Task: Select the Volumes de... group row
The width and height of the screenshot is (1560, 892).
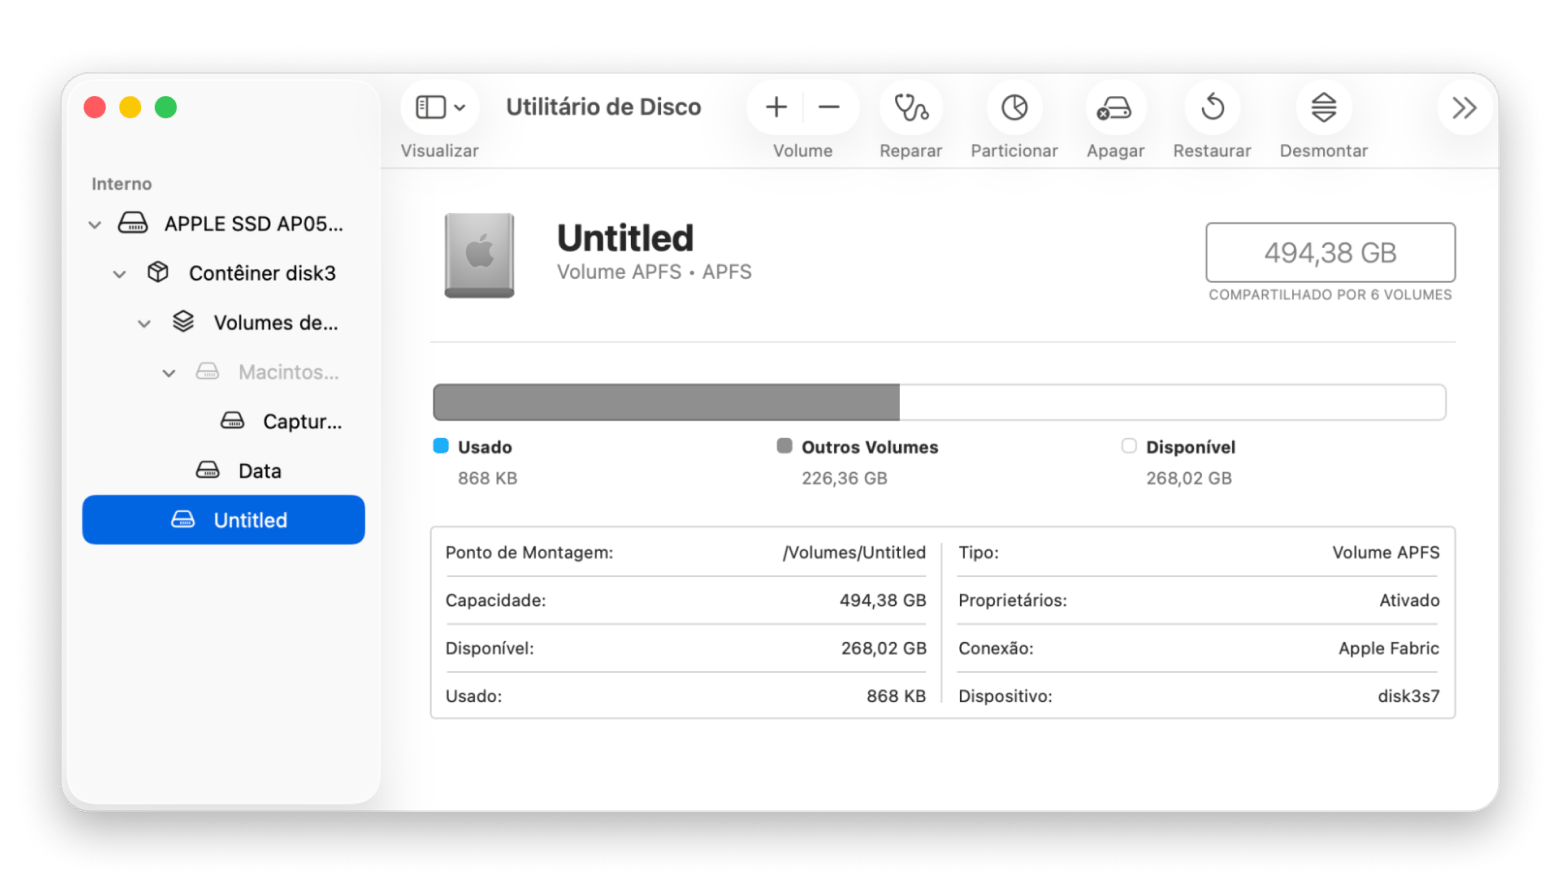Action: tap(224, 323)
